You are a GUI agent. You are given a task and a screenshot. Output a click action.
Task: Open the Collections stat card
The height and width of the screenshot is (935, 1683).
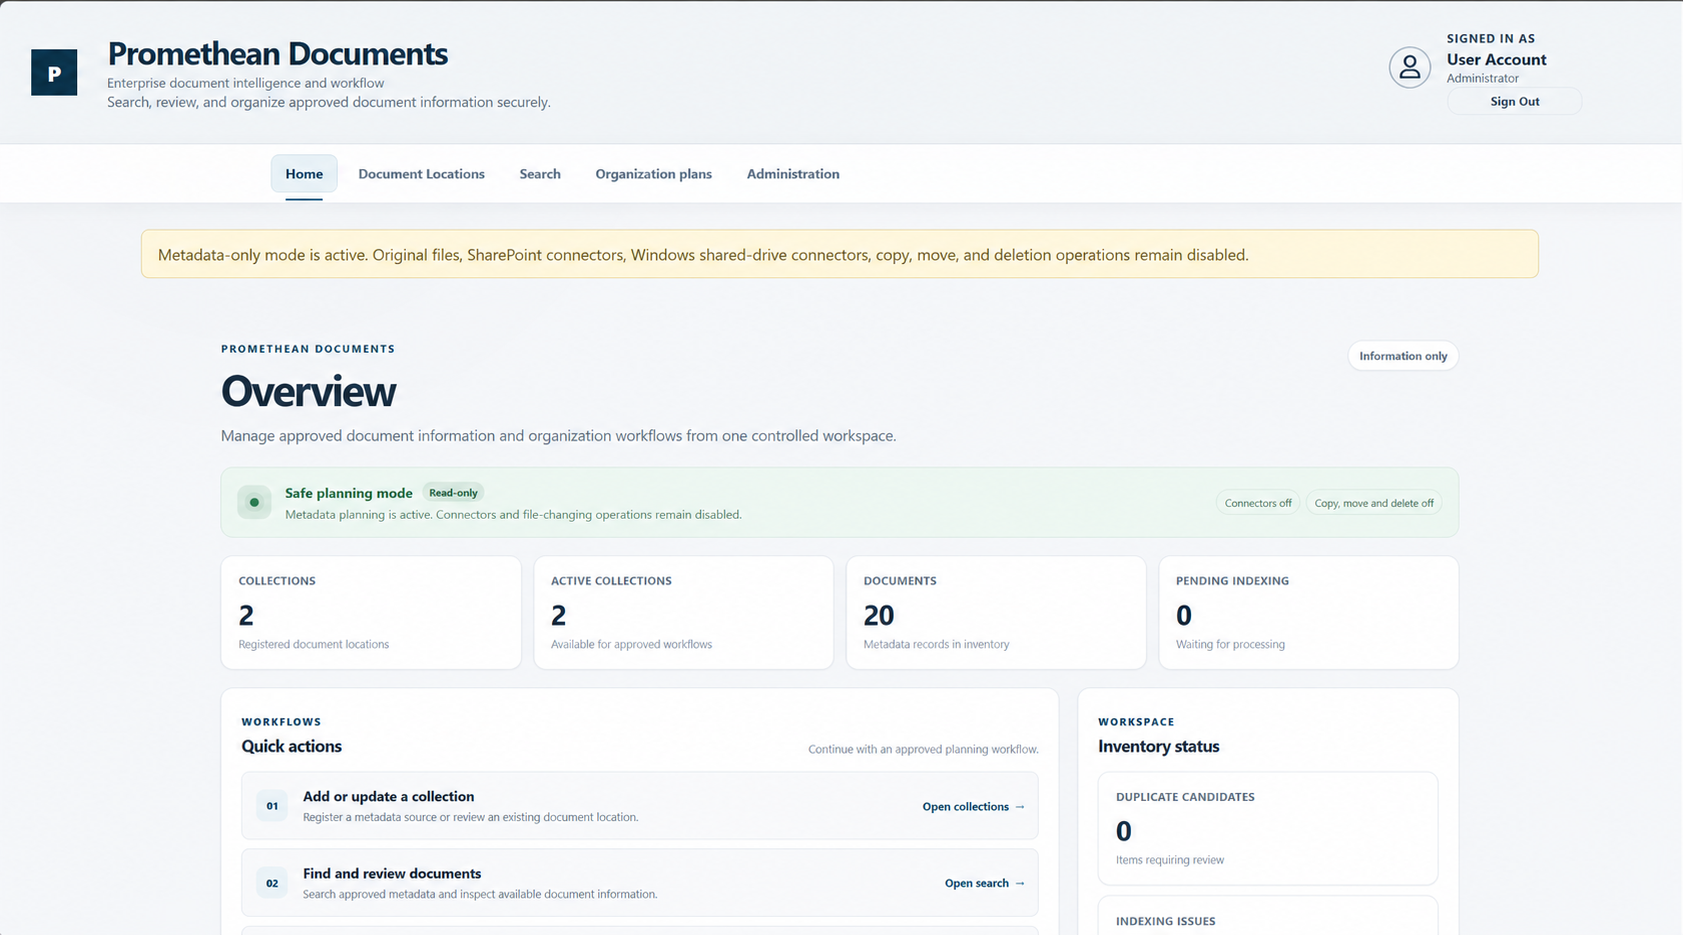[x=371, y=613]
